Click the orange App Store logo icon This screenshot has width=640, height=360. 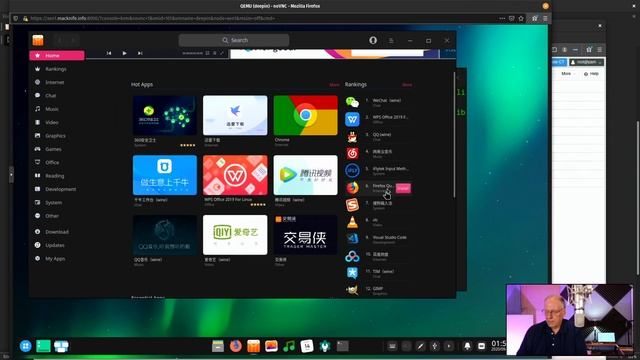point(38,40)
